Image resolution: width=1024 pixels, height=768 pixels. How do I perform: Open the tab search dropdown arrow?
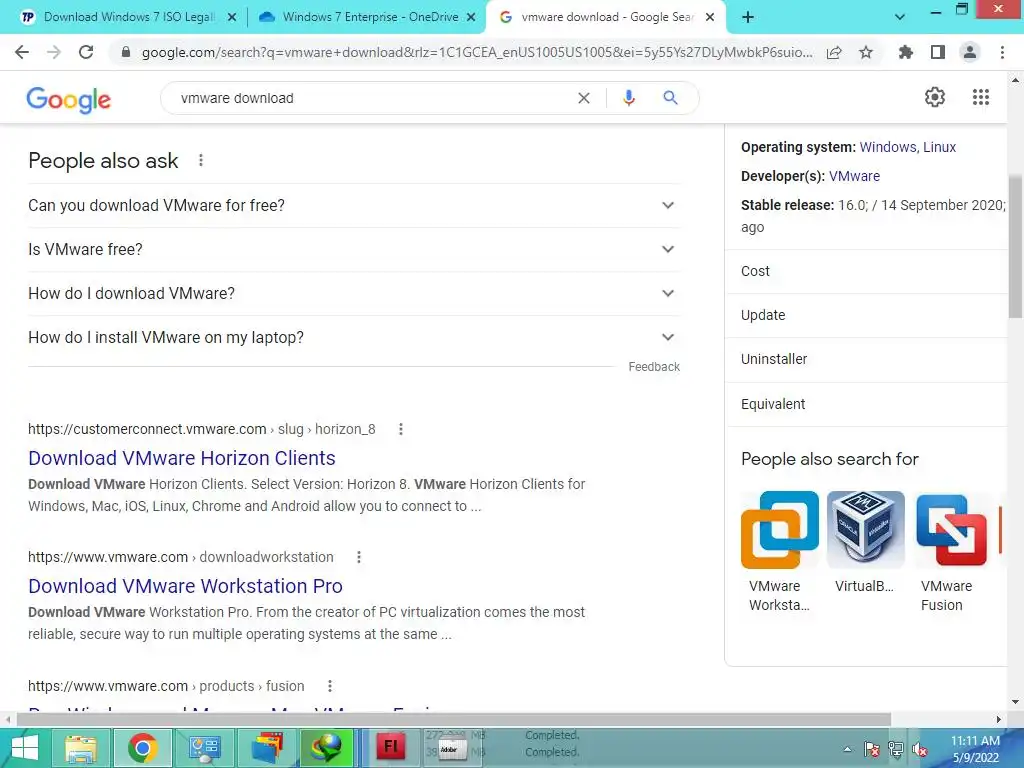(x=900, y=17)
